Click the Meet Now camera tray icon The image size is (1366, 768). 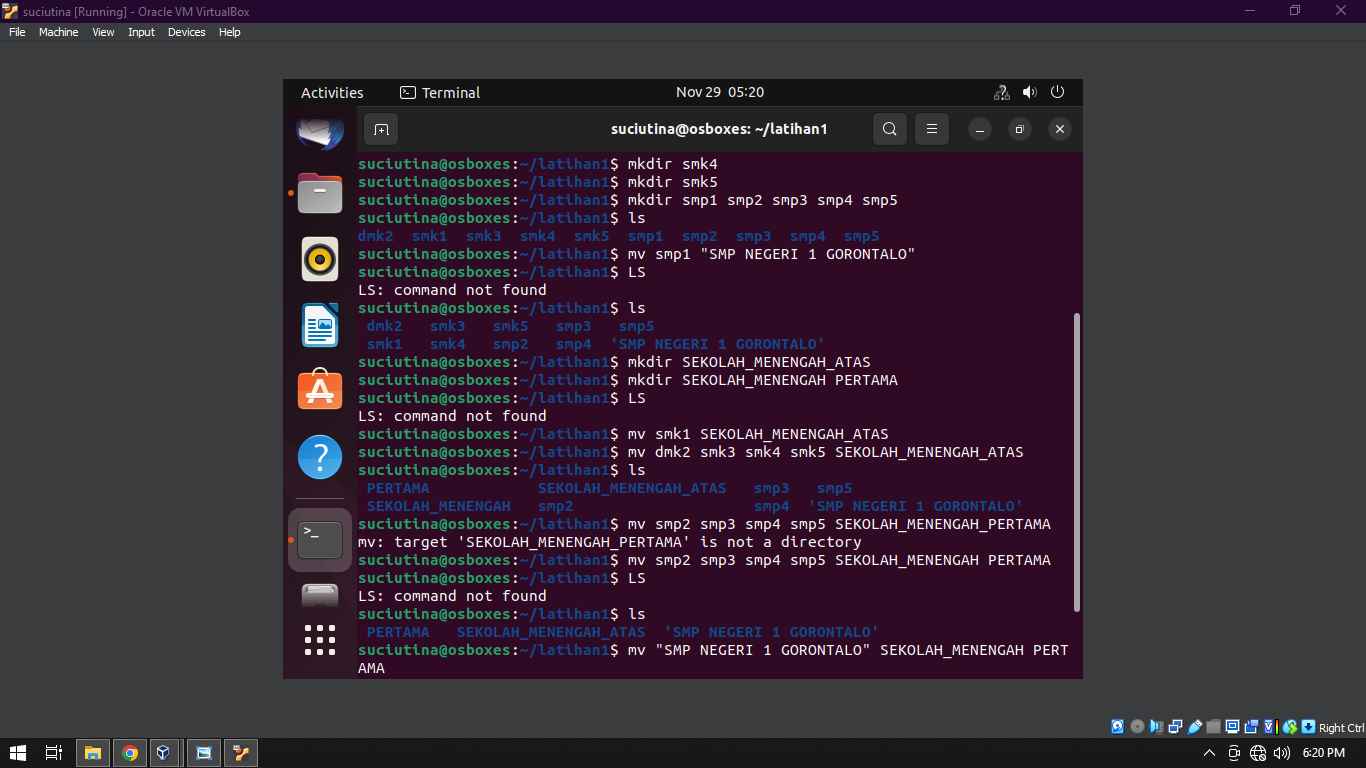coord(1234,753)
